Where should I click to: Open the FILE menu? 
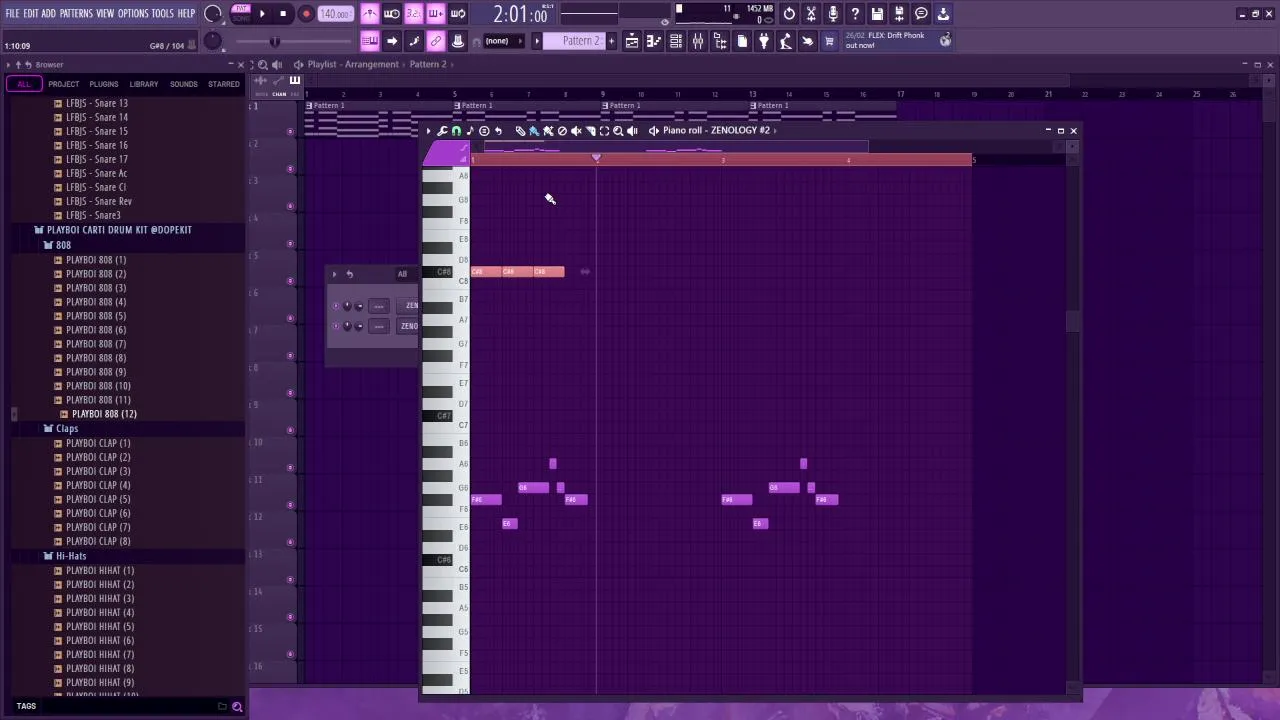[13, 14]
